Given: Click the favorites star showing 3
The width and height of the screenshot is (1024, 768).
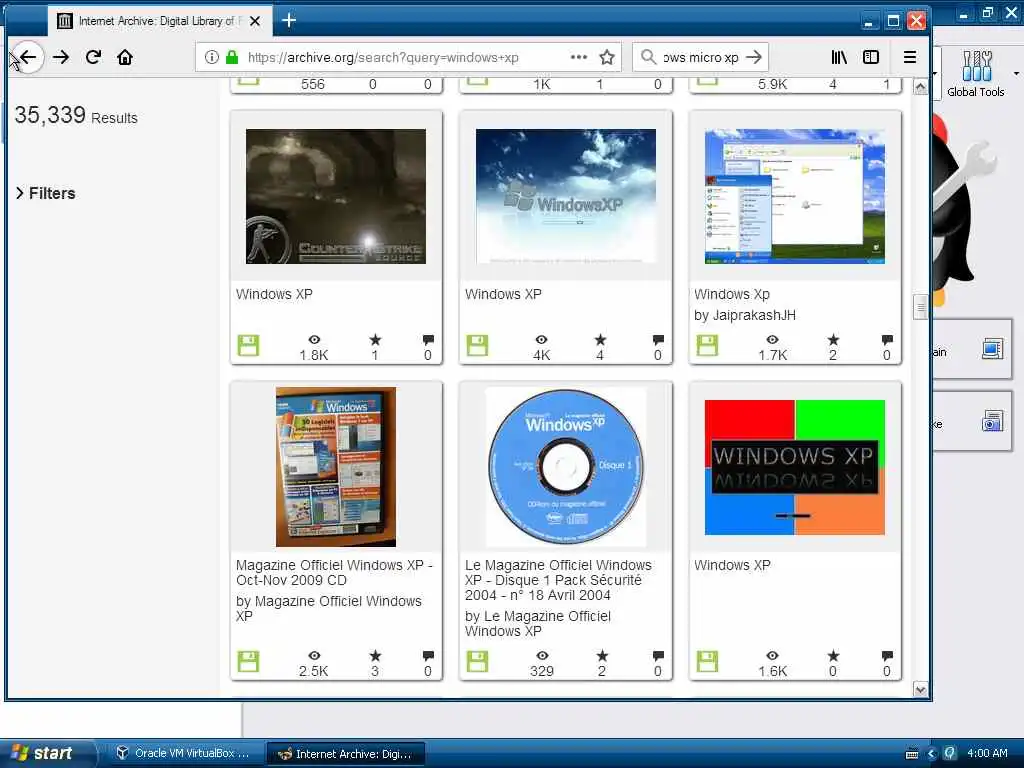Looking at the screenshot, I should click(375, 656).
